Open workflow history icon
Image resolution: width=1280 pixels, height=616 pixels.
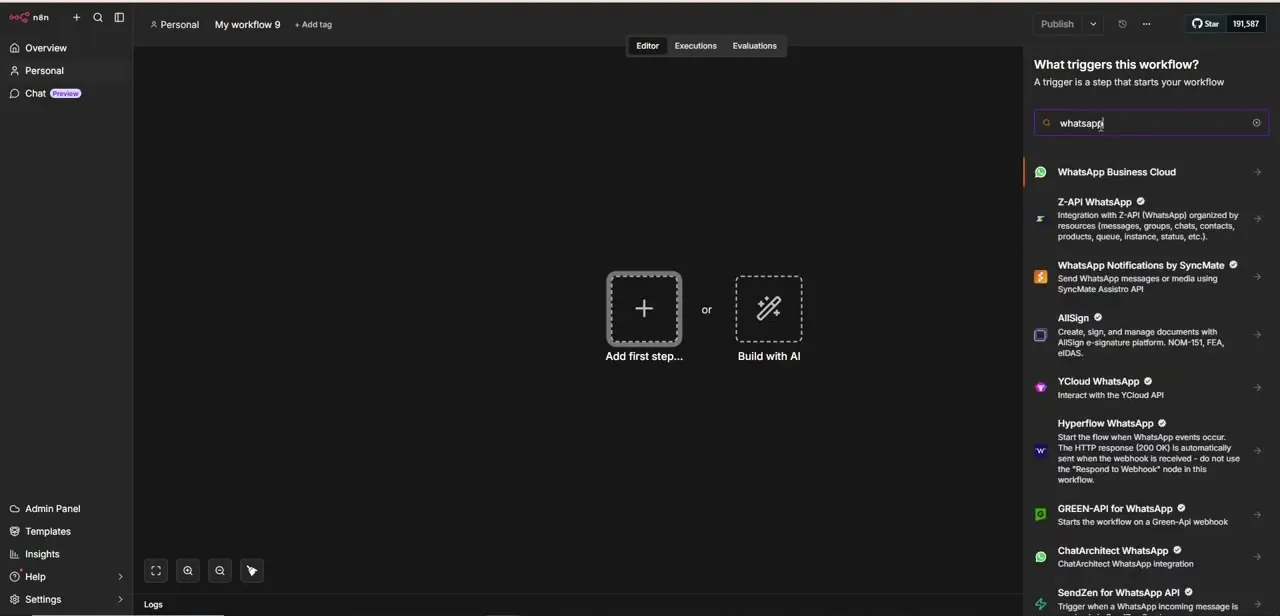tap(1122, 24)
